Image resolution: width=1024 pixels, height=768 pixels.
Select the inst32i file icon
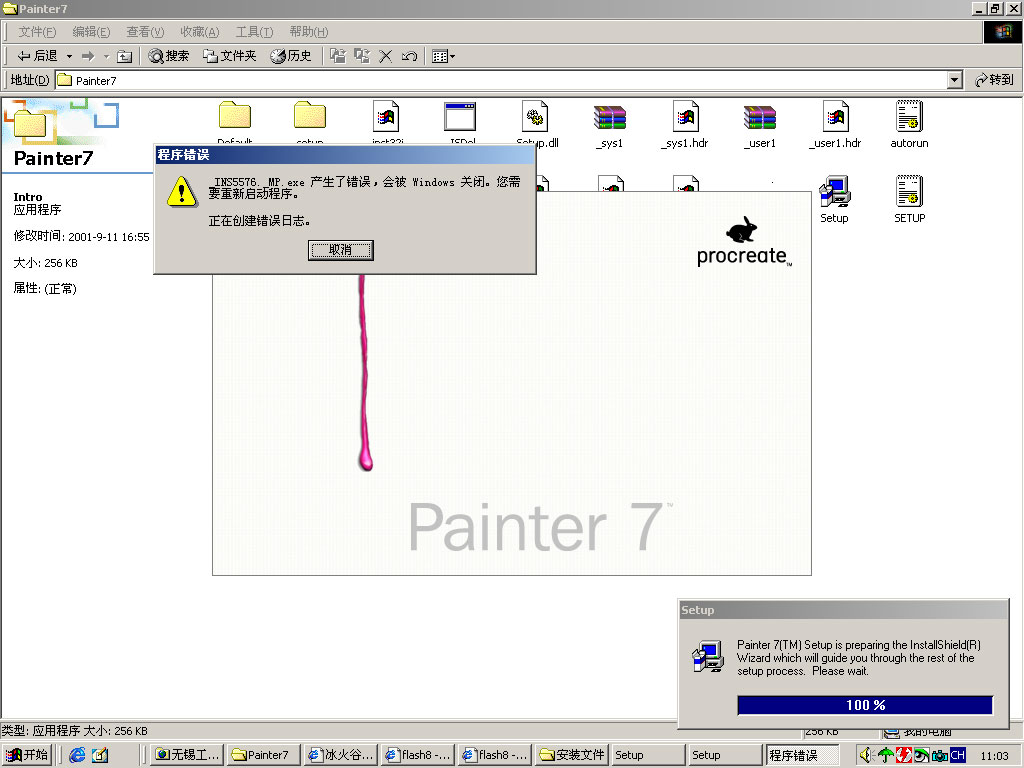(386, 116)
